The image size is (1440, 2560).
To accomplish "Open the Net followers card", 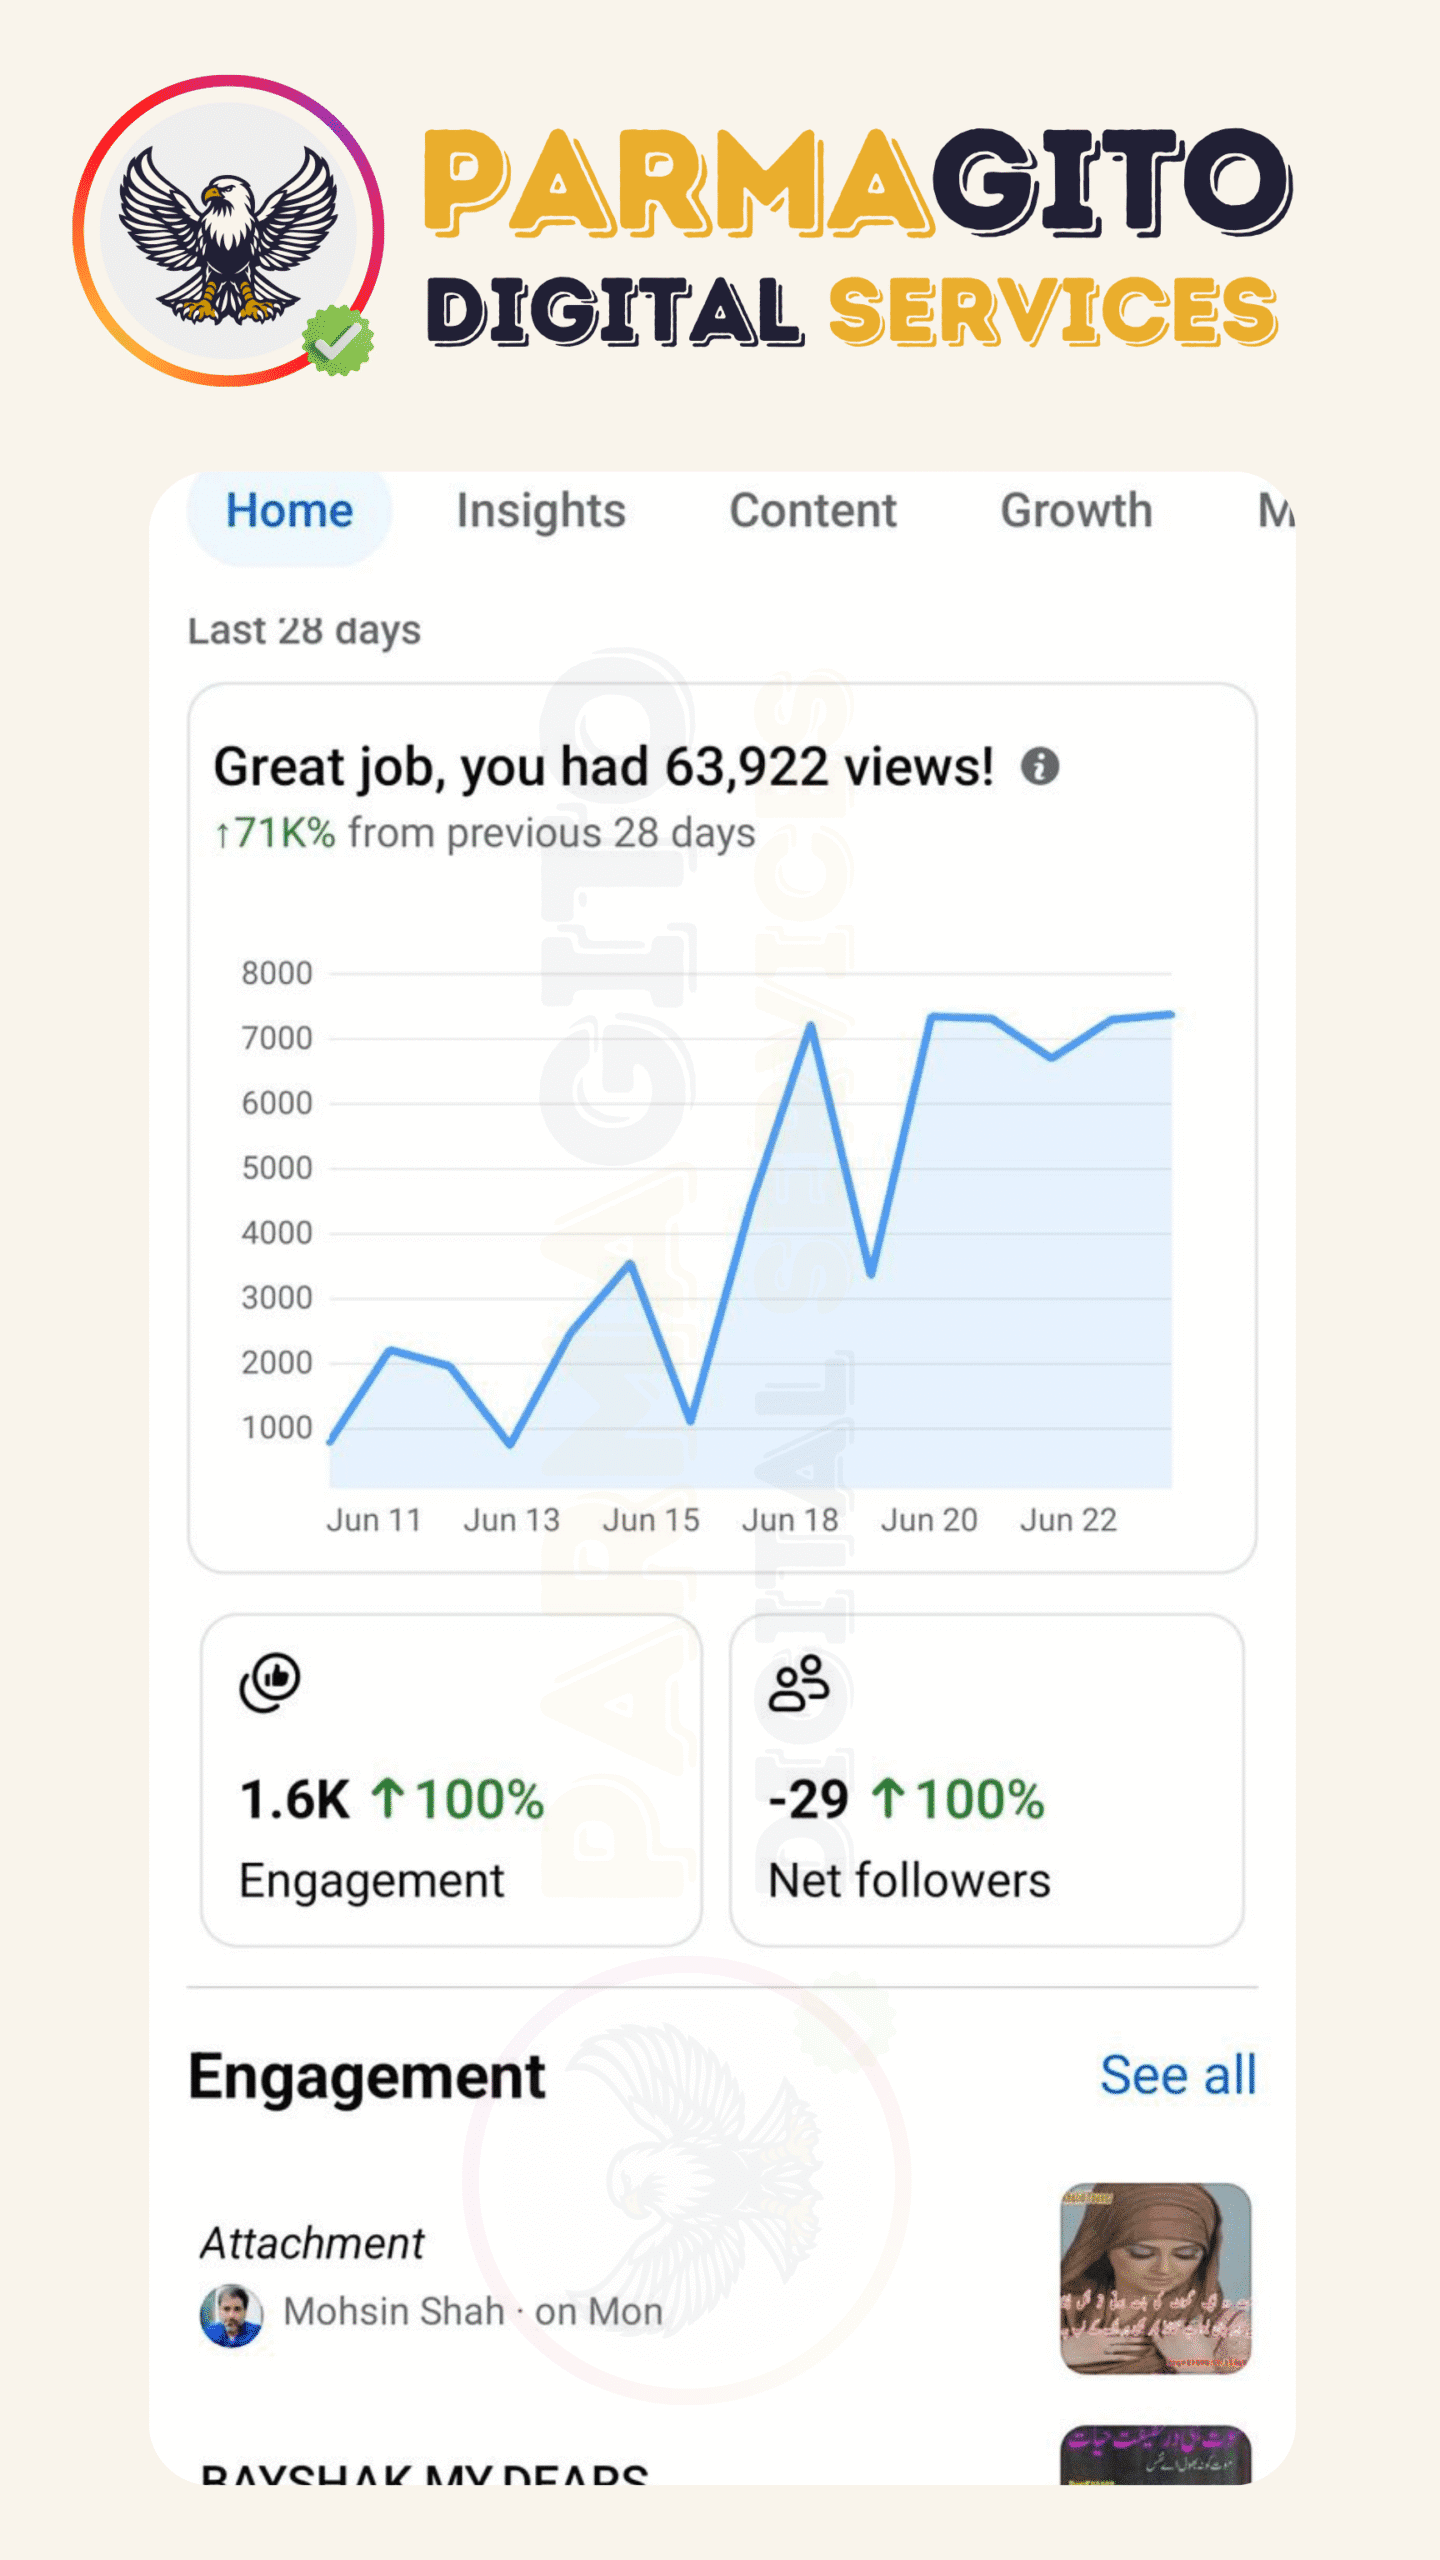I will click(986, 1780).
